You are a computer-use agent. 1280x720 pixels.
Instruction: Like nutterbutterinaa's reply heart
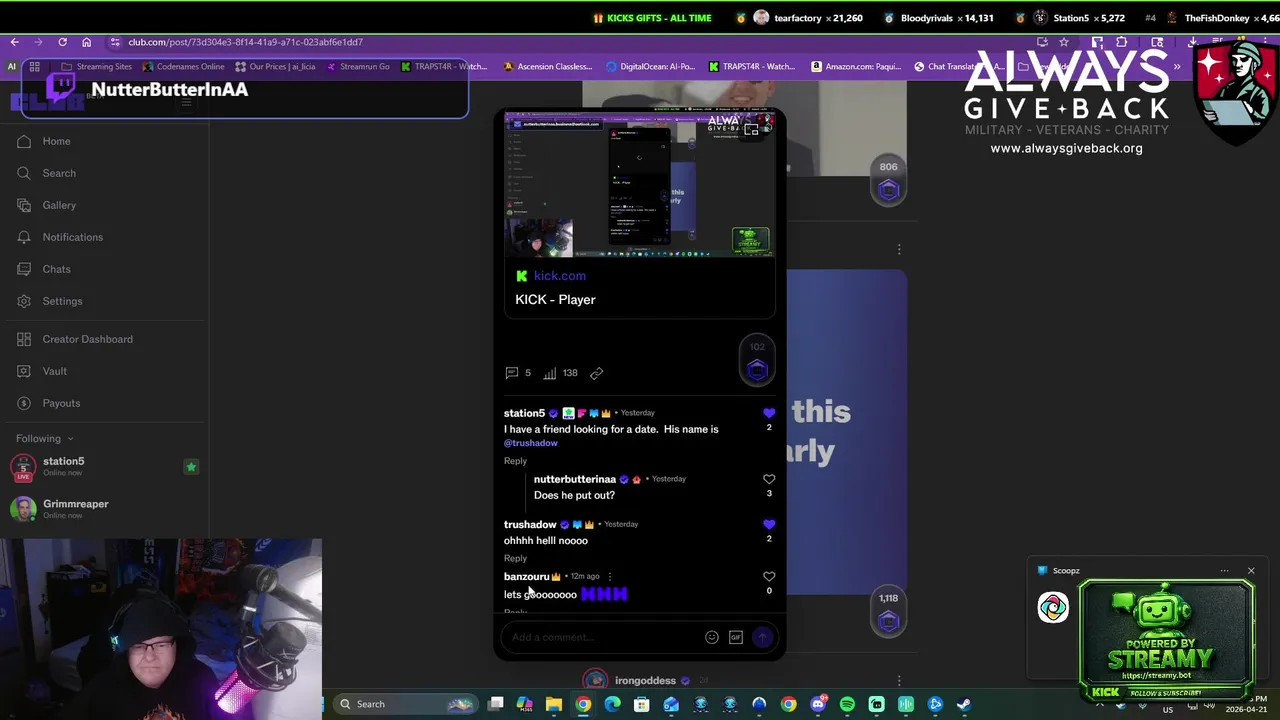click(769, 479)
